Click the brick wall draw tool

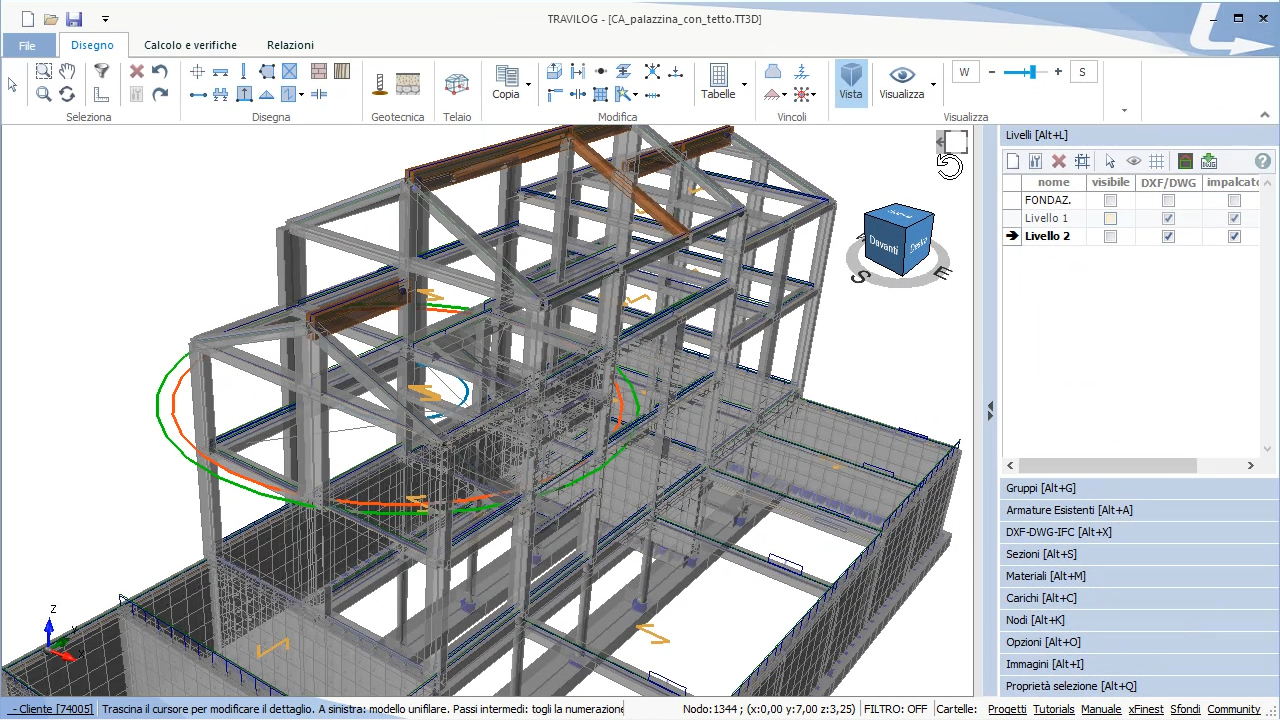[x=319, y=71]
